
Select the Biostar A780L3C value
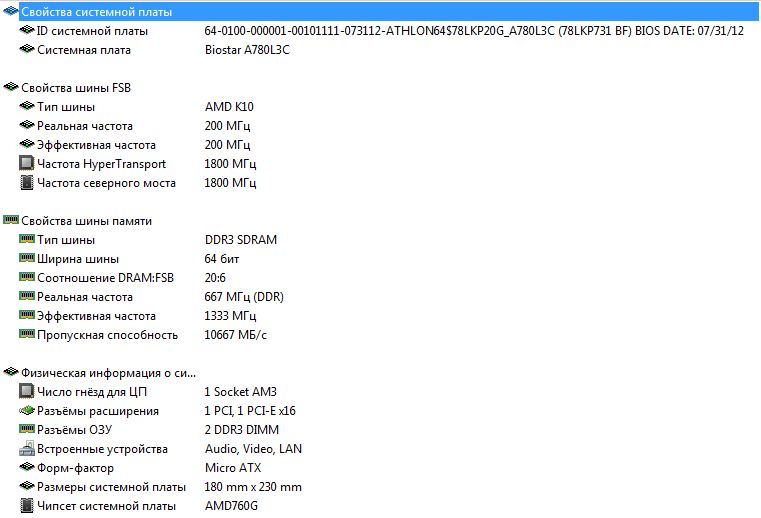(x=247, y=50)
